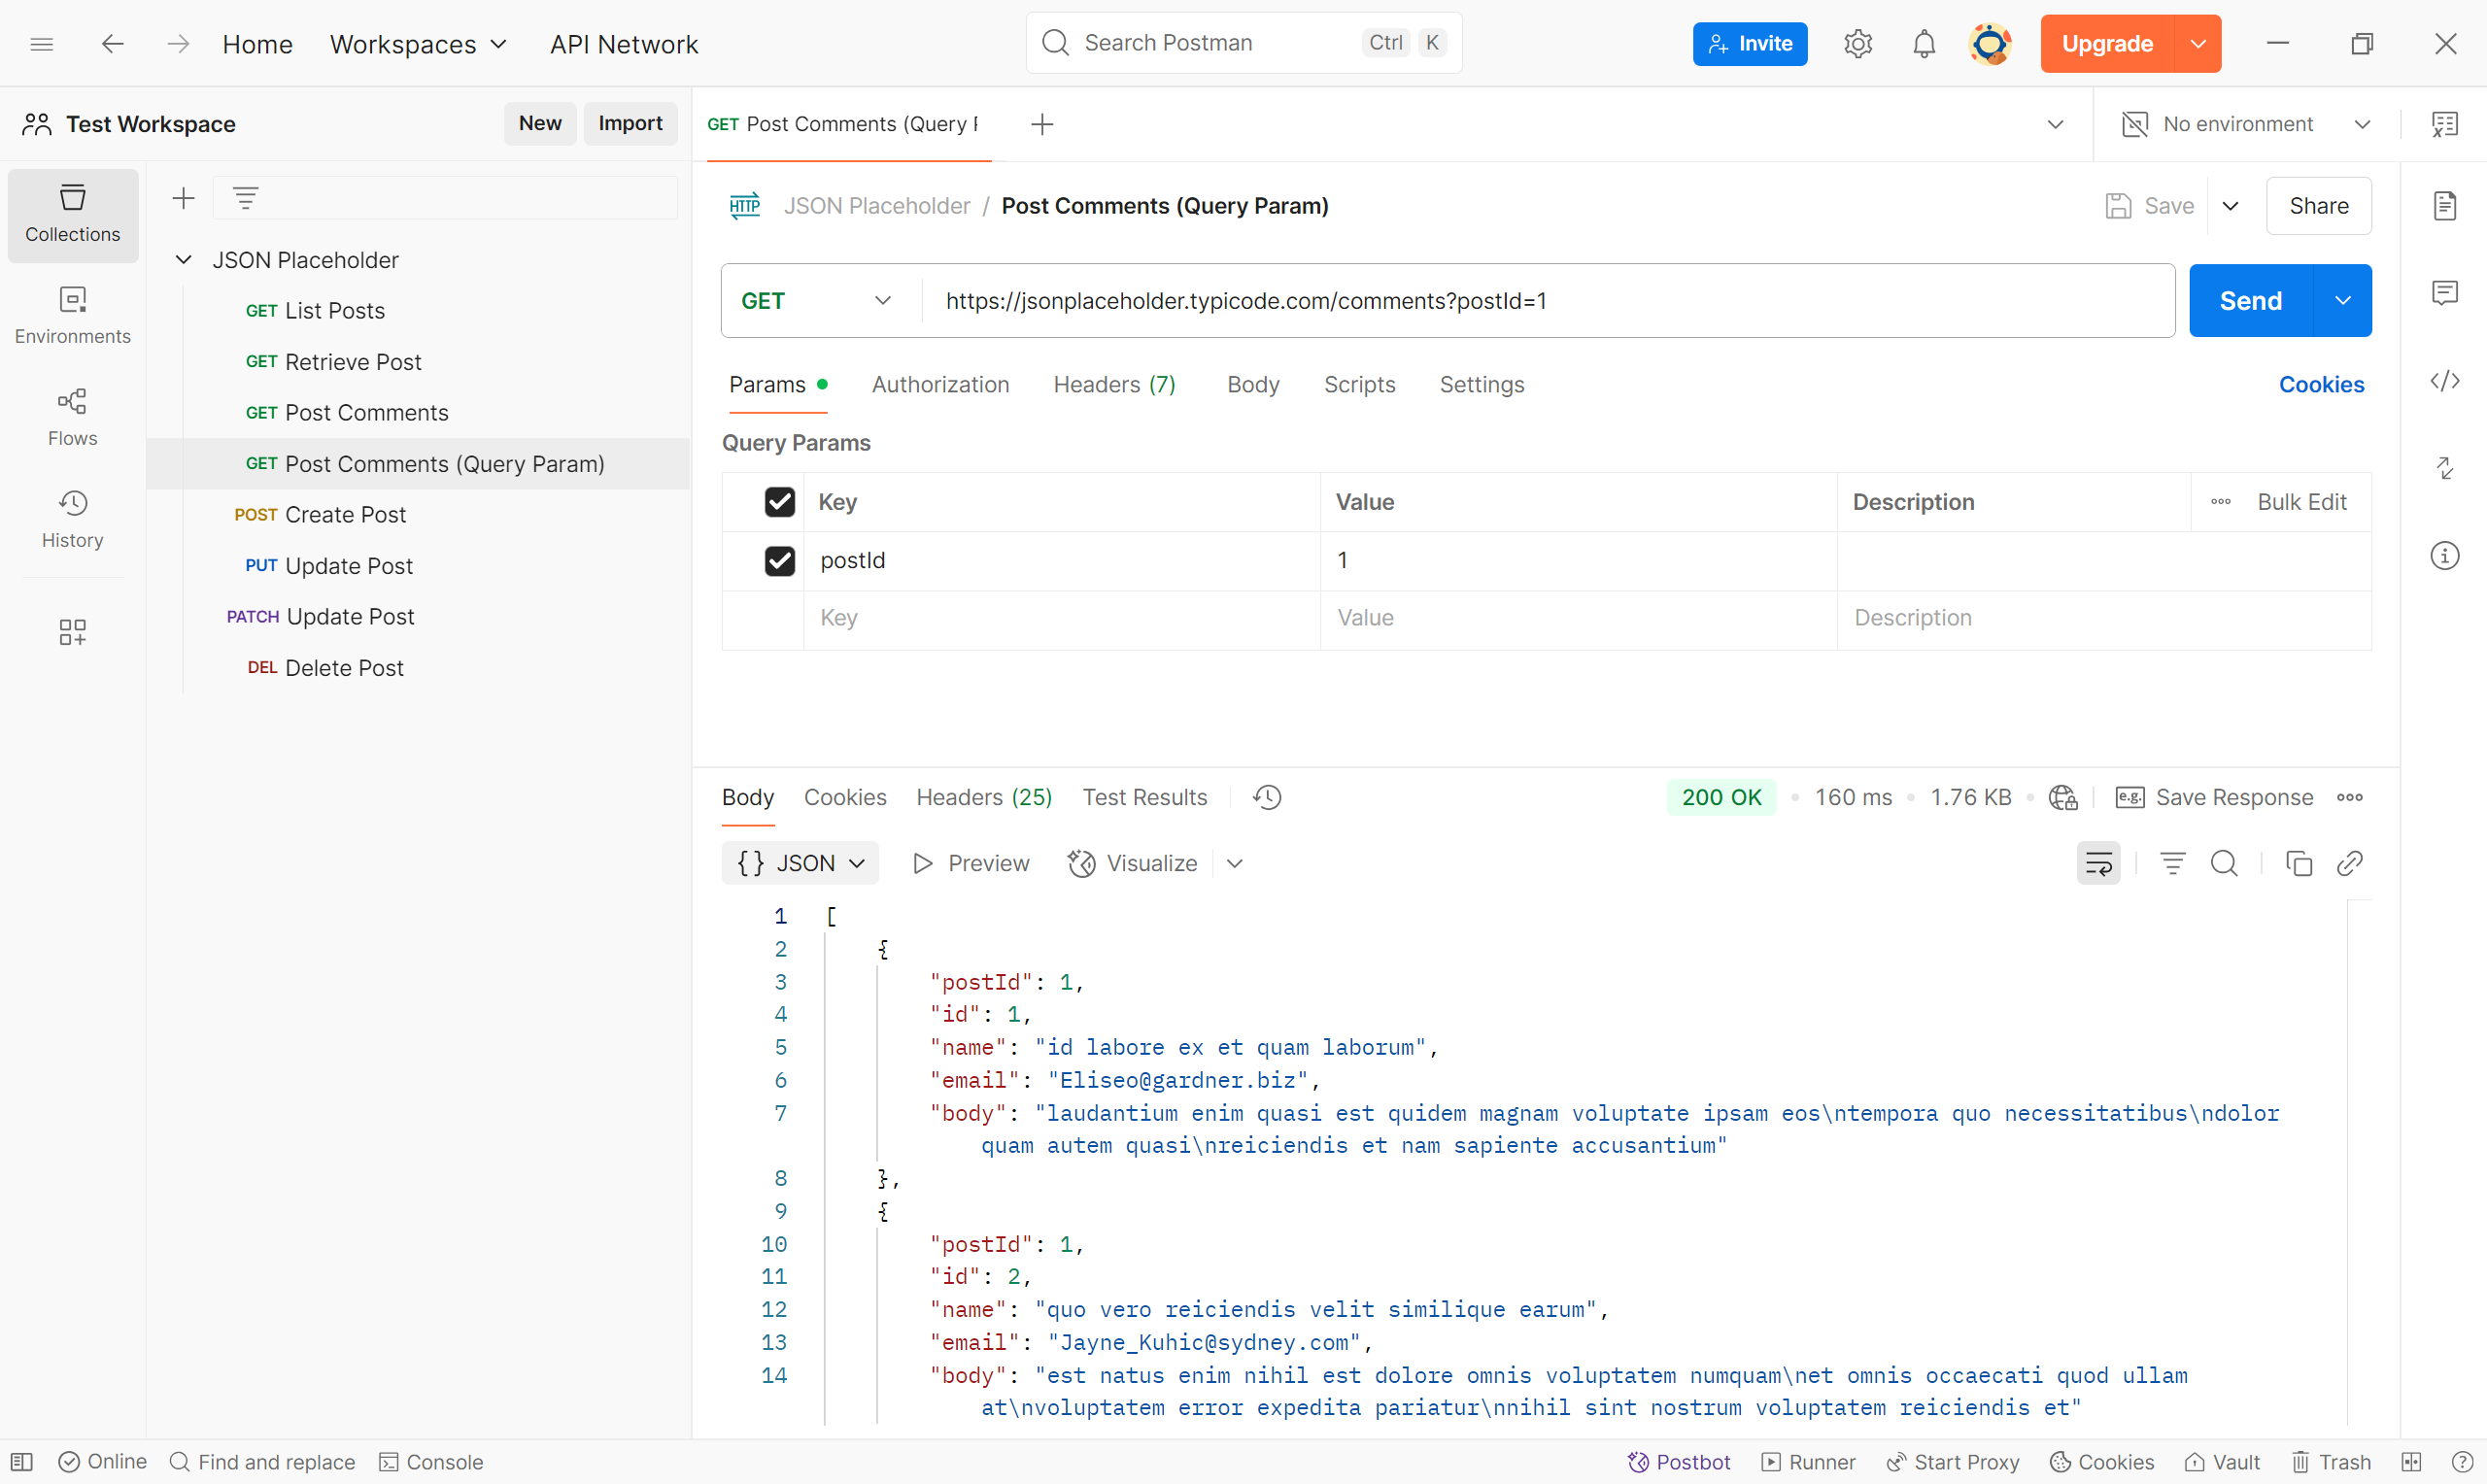Click the empty Key field in params
The width and height of the screenshot is (2487, 1484).
[1061, 619]
